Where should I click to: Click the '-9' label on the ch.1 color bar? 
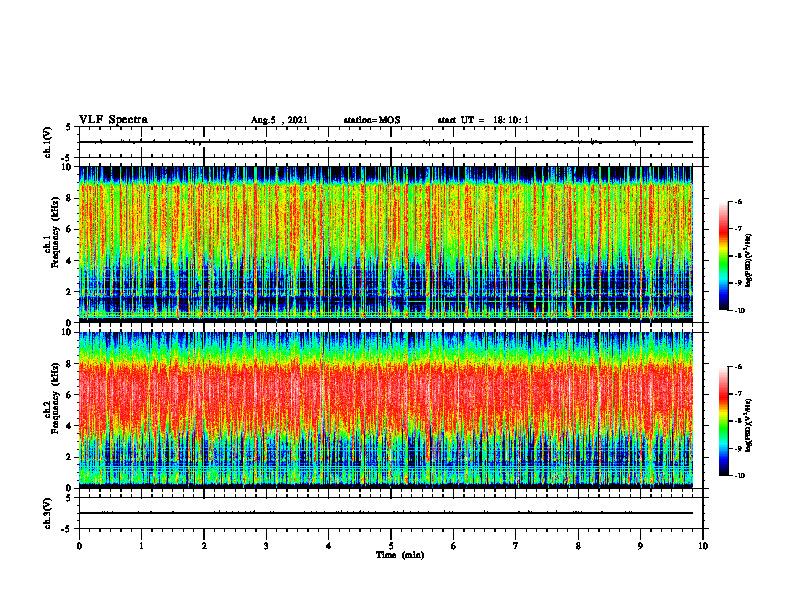738,283
